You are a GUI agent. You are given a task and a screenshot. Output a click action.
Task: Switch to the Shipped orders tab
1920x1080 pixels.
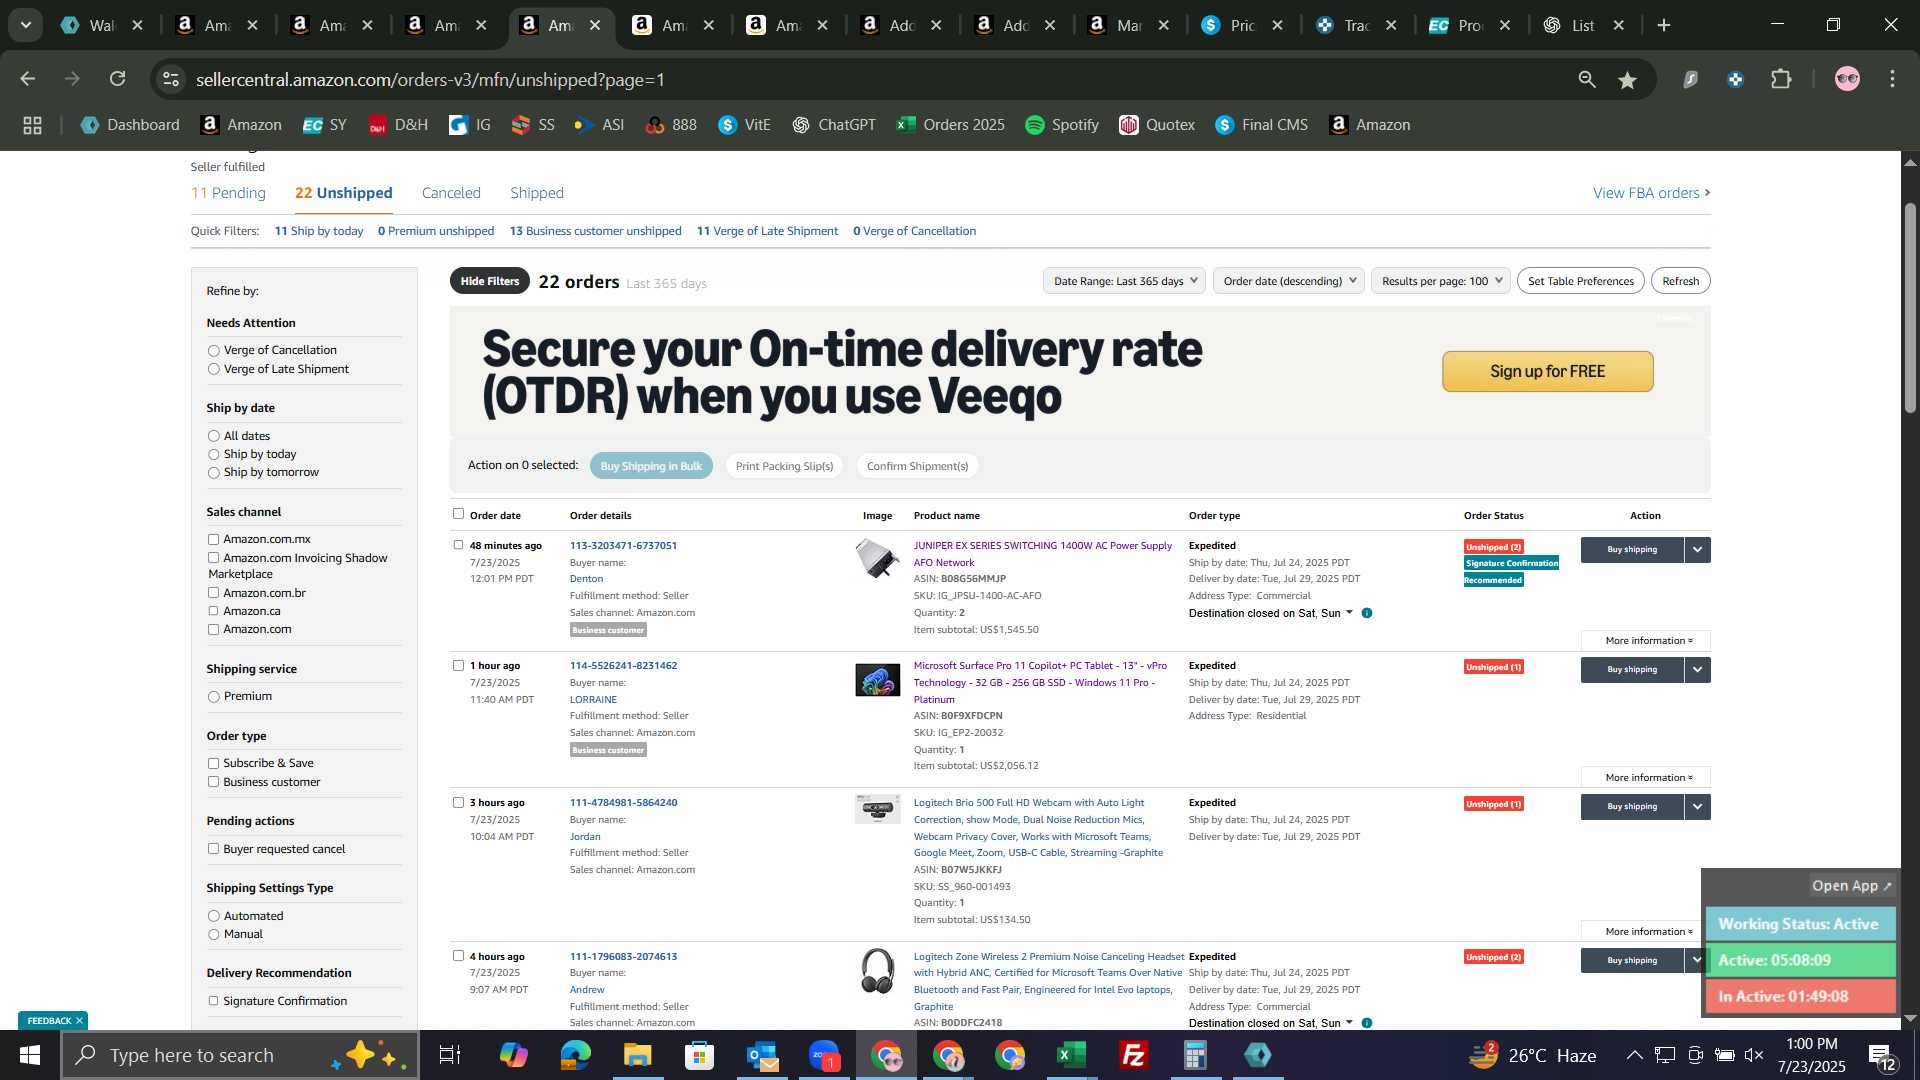pos(537,193)
